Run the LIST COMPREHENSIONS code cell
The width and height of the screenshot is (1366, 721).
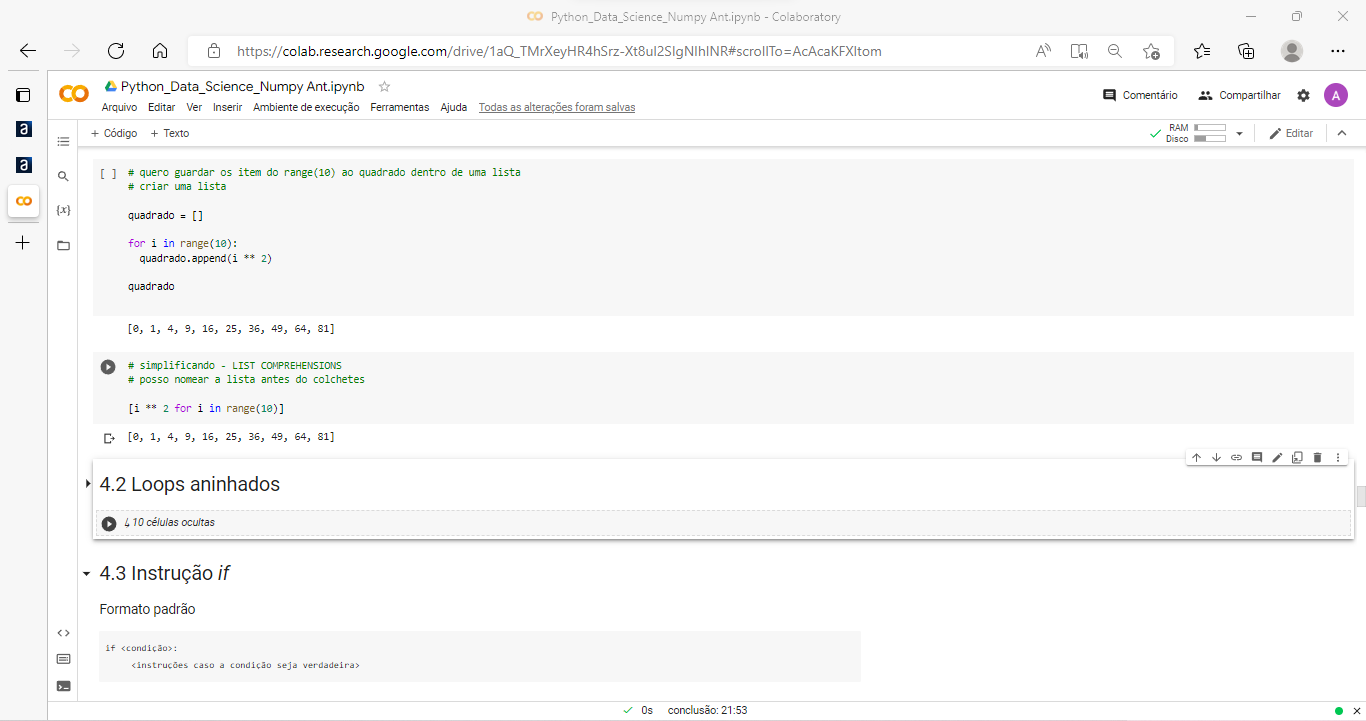108,367
